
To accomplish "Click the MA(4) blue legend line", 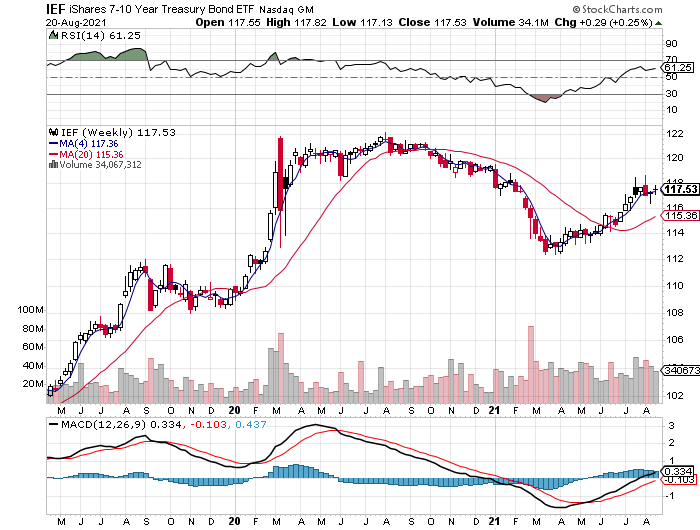I will (52, 143).
